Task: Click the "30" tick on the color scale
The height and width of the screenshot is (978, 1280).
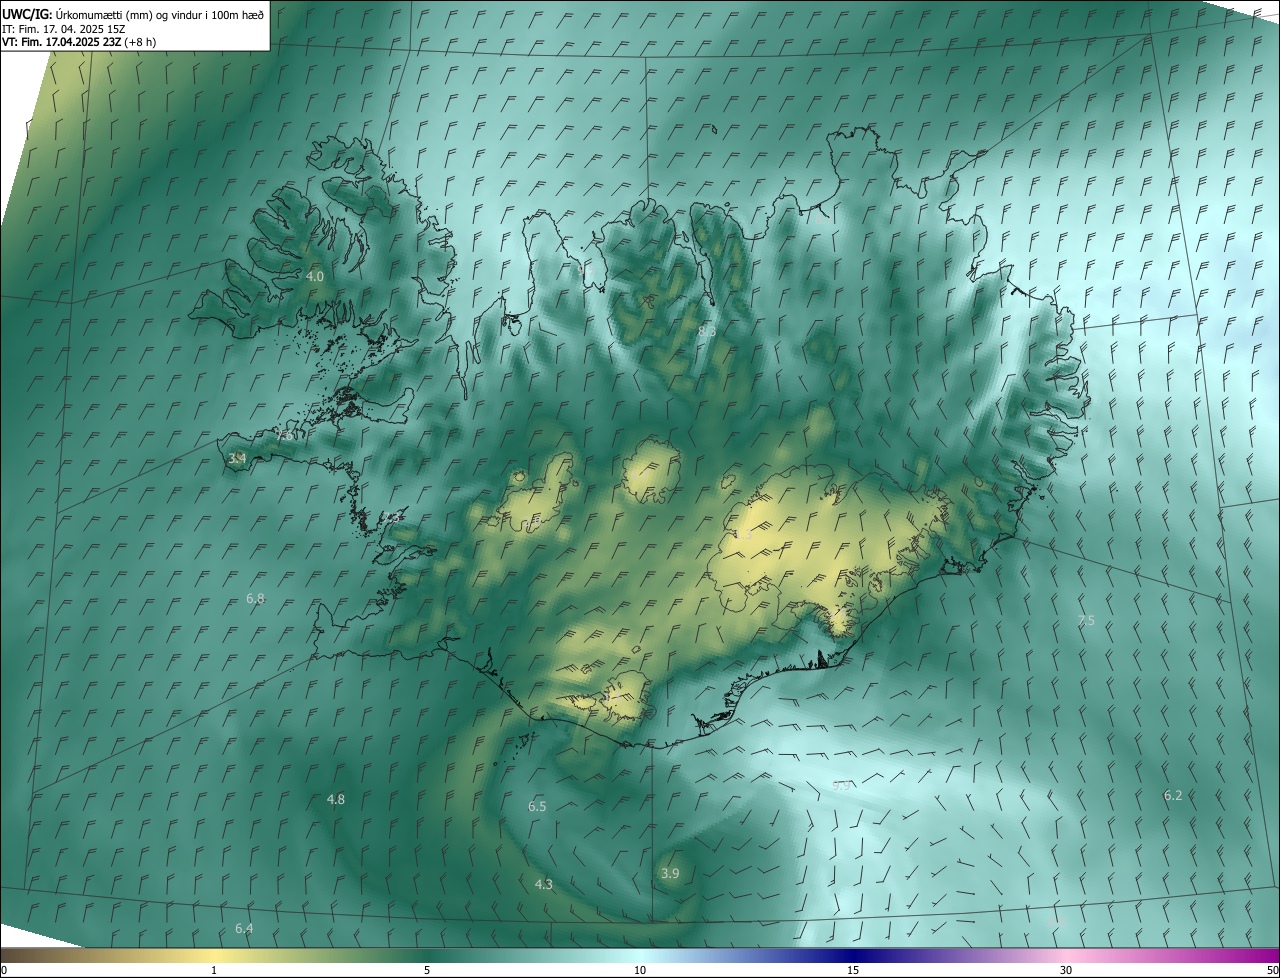Action: [1066, 970]
